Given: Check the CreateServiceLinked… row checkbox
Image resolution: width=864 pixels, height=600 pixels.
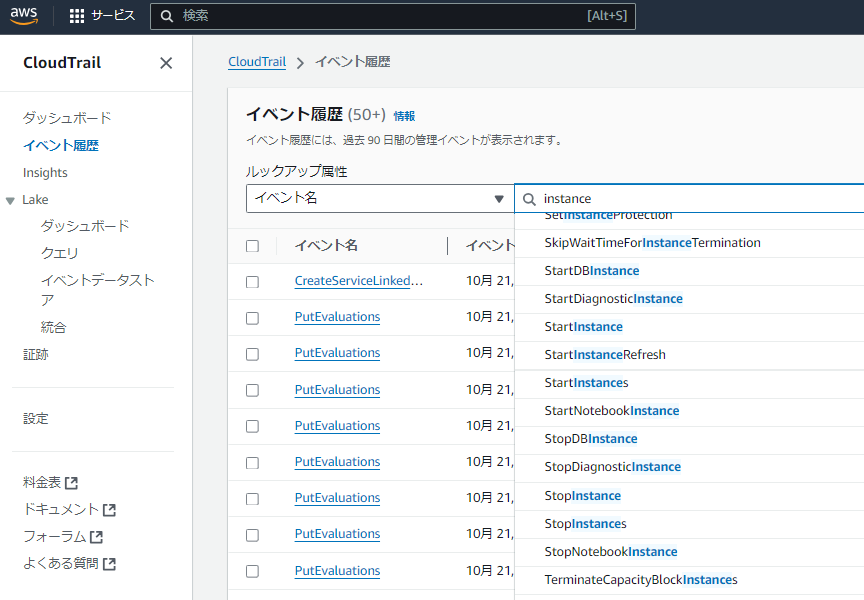Looking at the screenshot, I should click(252, 282).
